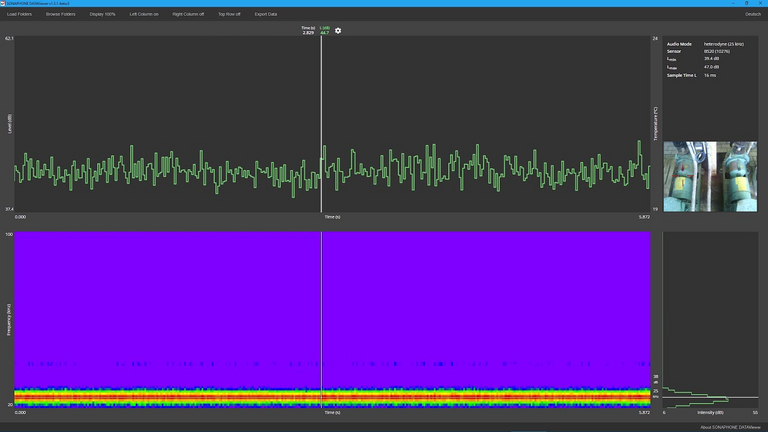768x432 pixels.
Task: Close the DATAViewer window
Action: (760, 3)
